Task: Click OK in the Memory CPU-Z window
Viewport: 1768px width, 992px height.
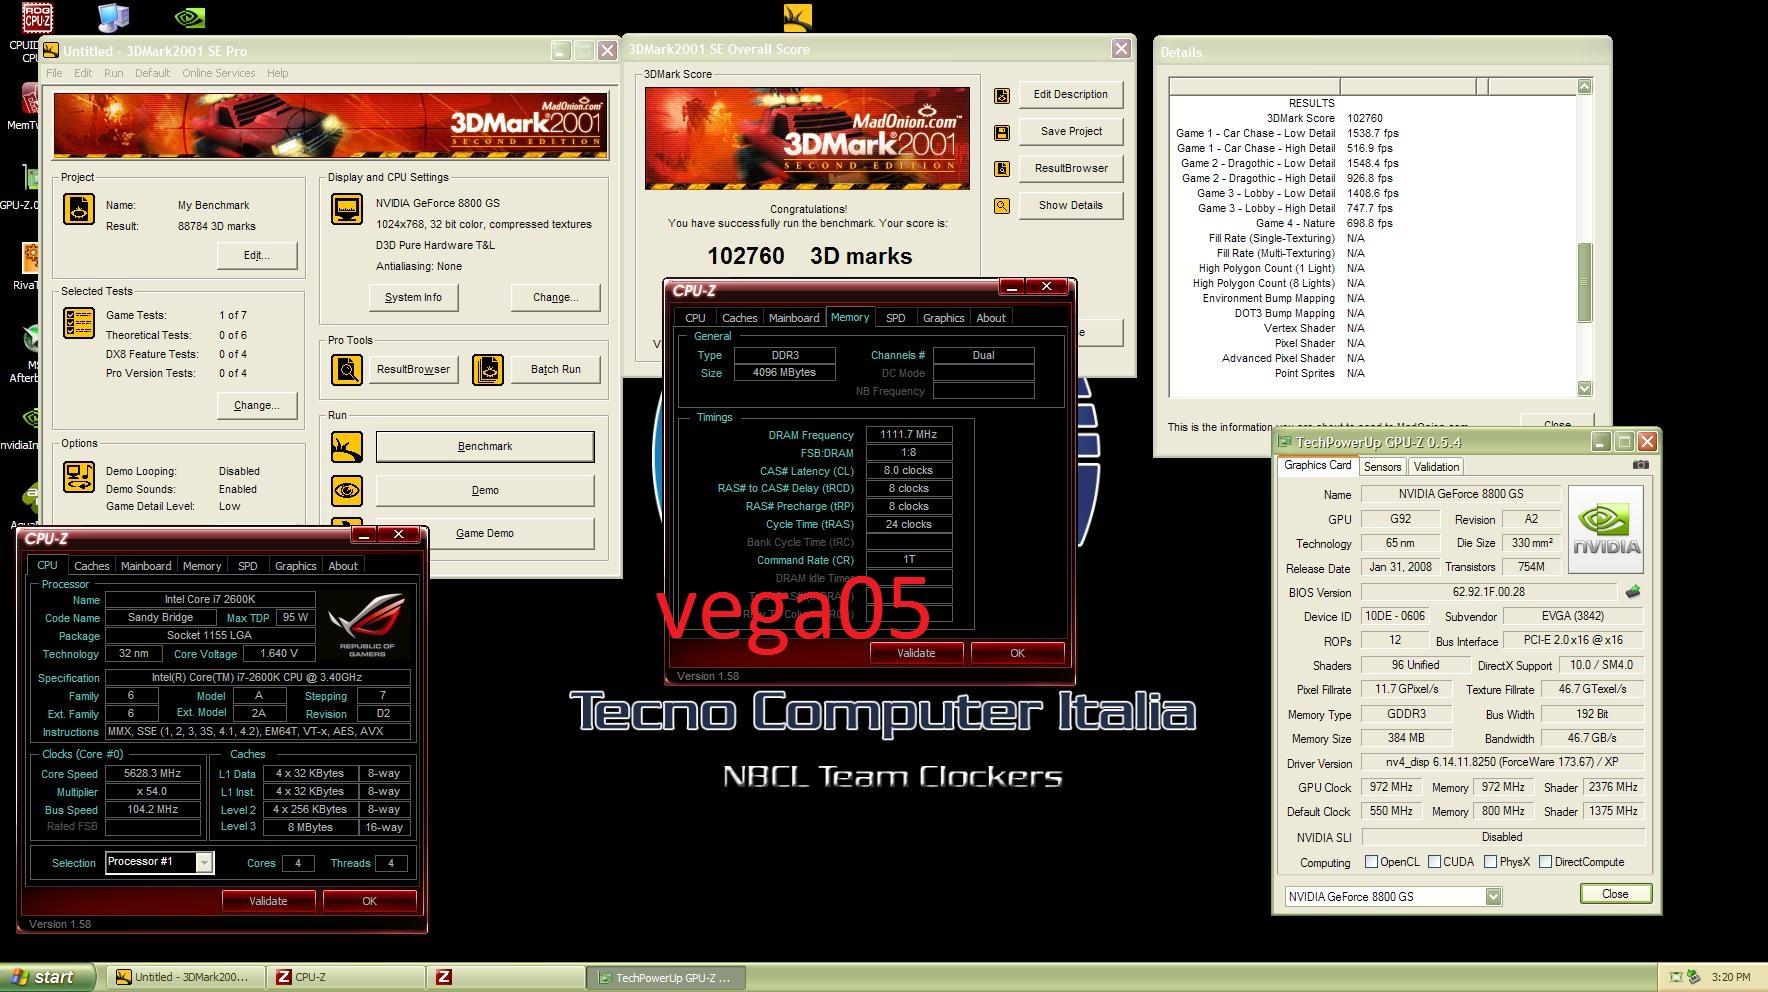Action: pos(1017,653)
